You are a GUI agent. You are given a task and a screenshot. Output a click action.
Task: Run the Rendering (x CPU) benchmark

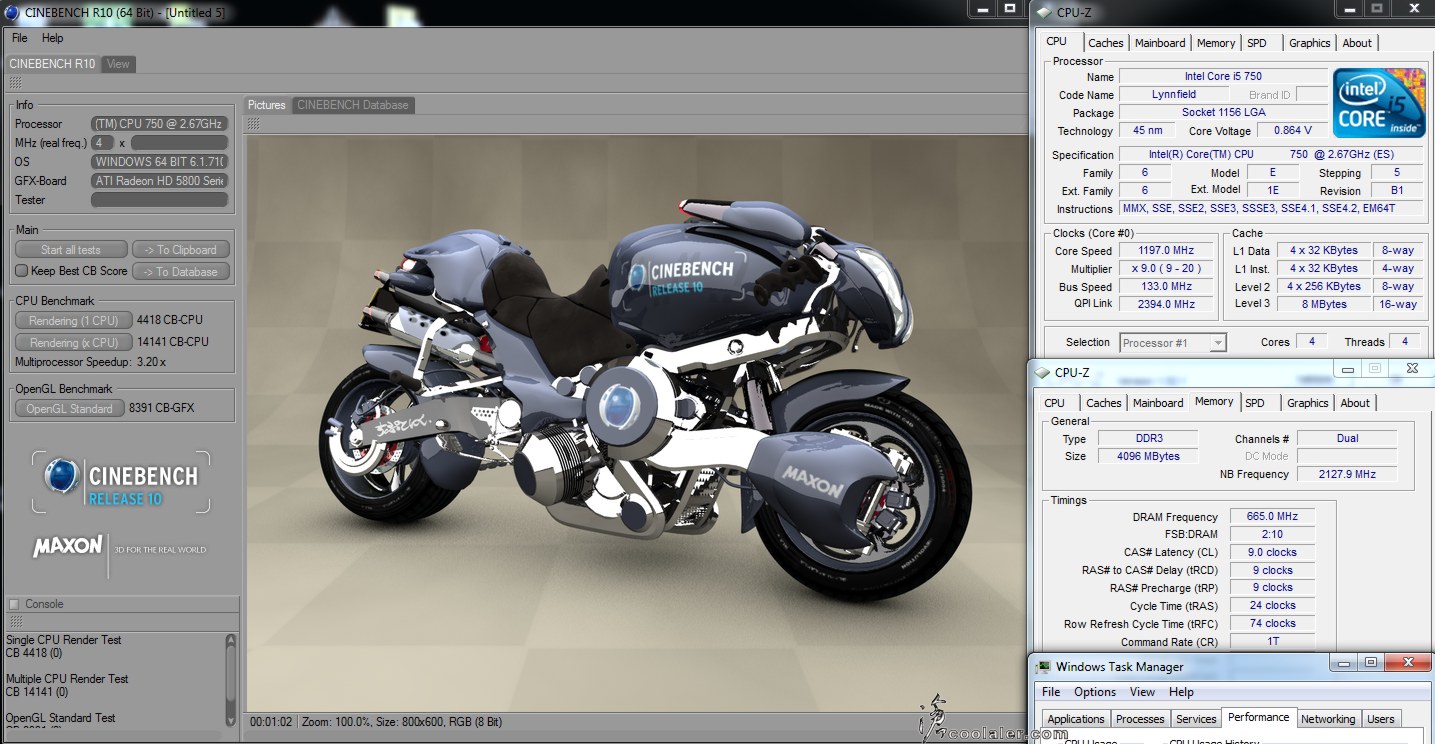click(x=74, y=342)
